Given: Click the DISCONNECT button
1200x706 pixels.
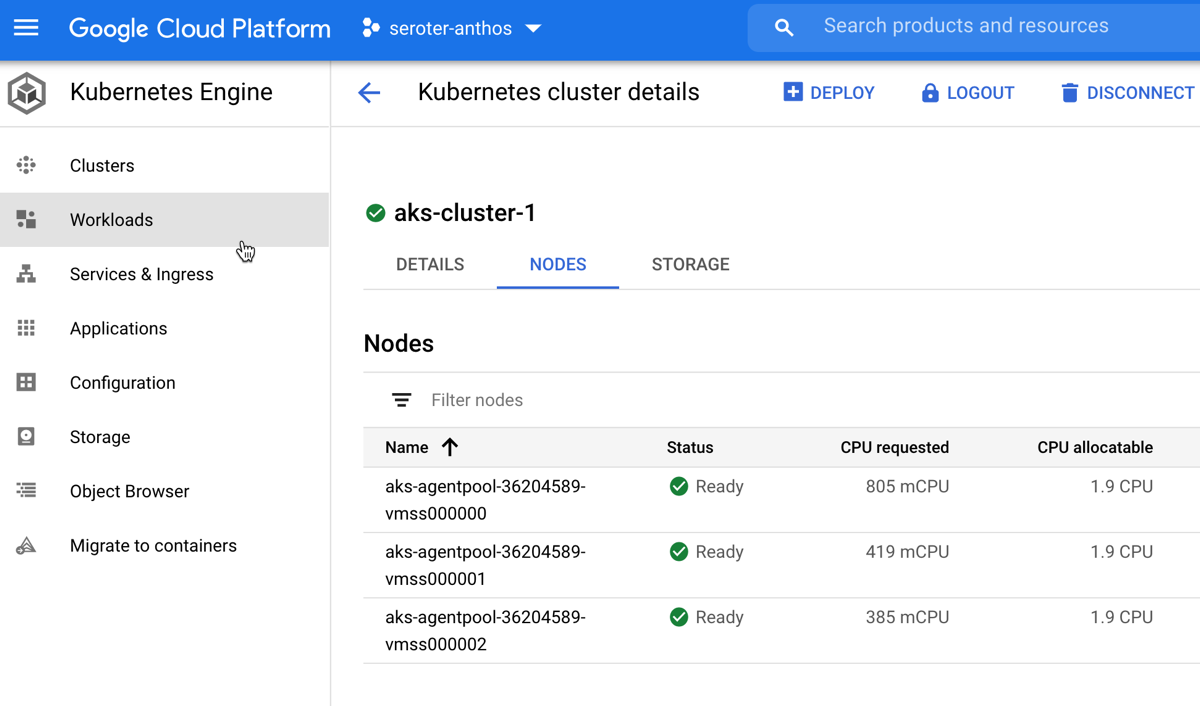Looking at the screenshot, I should [1127, 93].
